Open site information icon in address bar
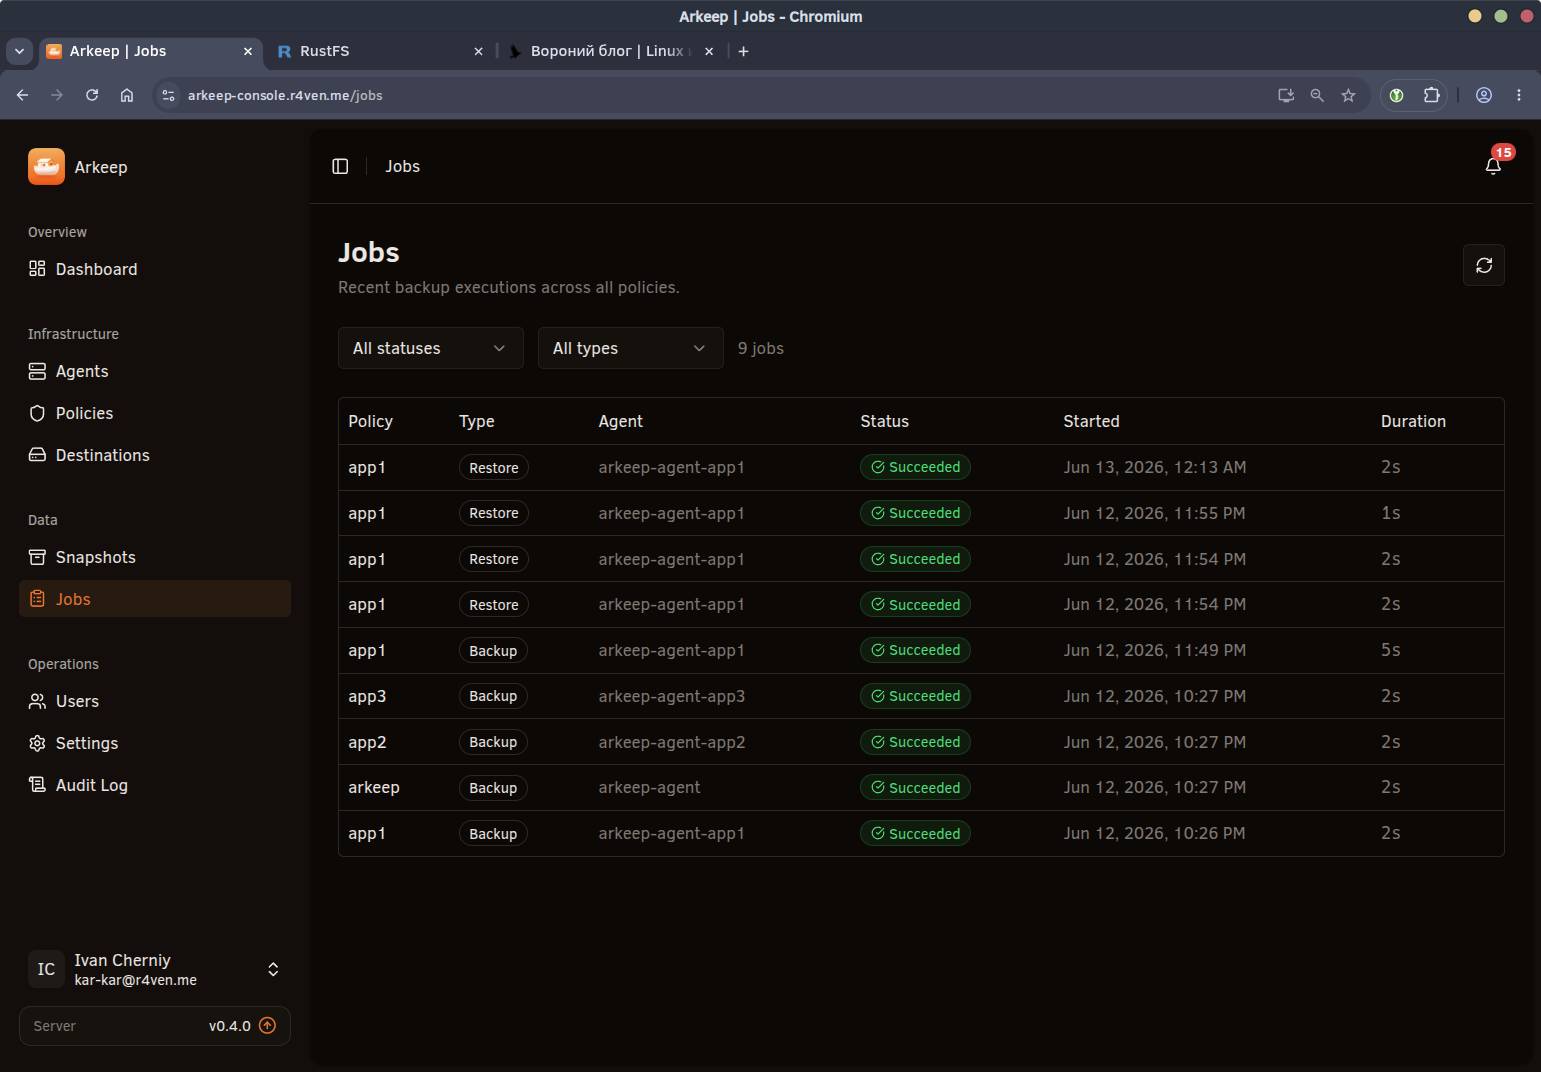Screen dimensions: 1541x1072 tap(168, 95)
